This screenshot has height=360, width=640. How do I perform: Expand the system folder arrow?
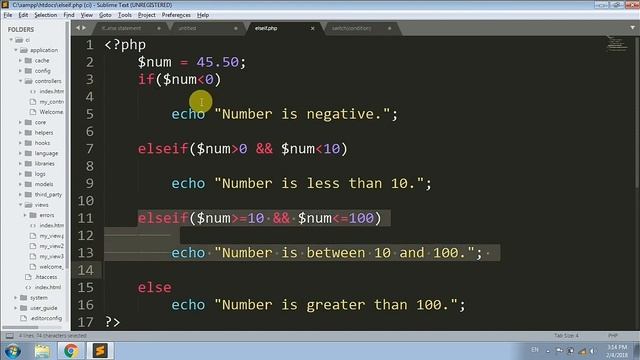pos(16,298)
